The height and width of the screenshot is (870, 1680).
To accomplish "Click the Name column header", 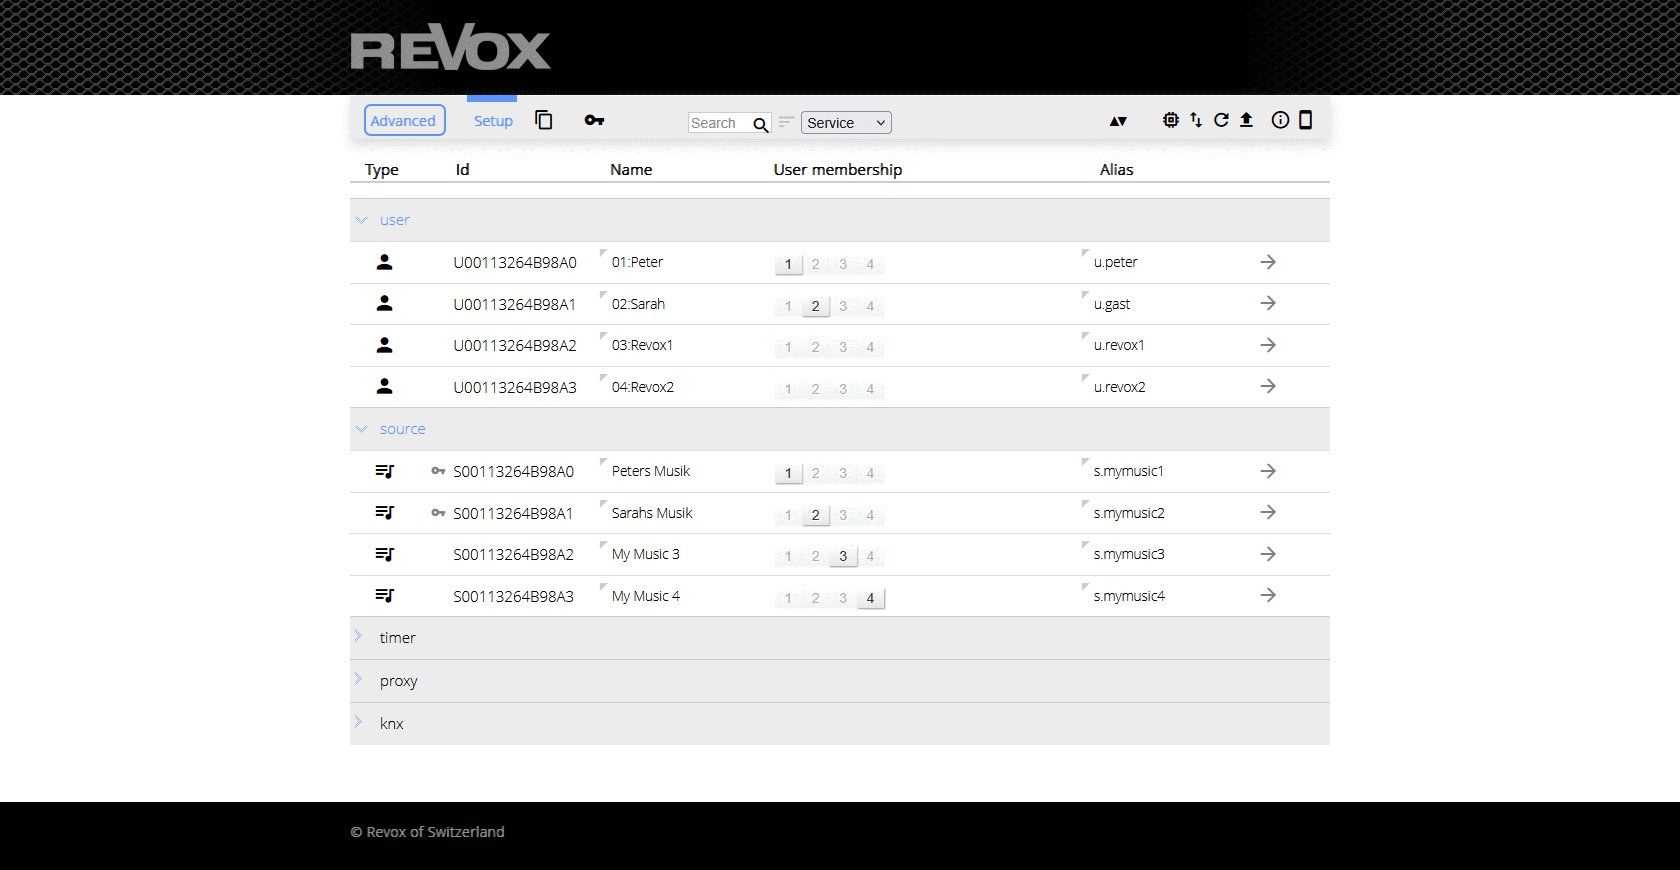I will coord(631,170).
